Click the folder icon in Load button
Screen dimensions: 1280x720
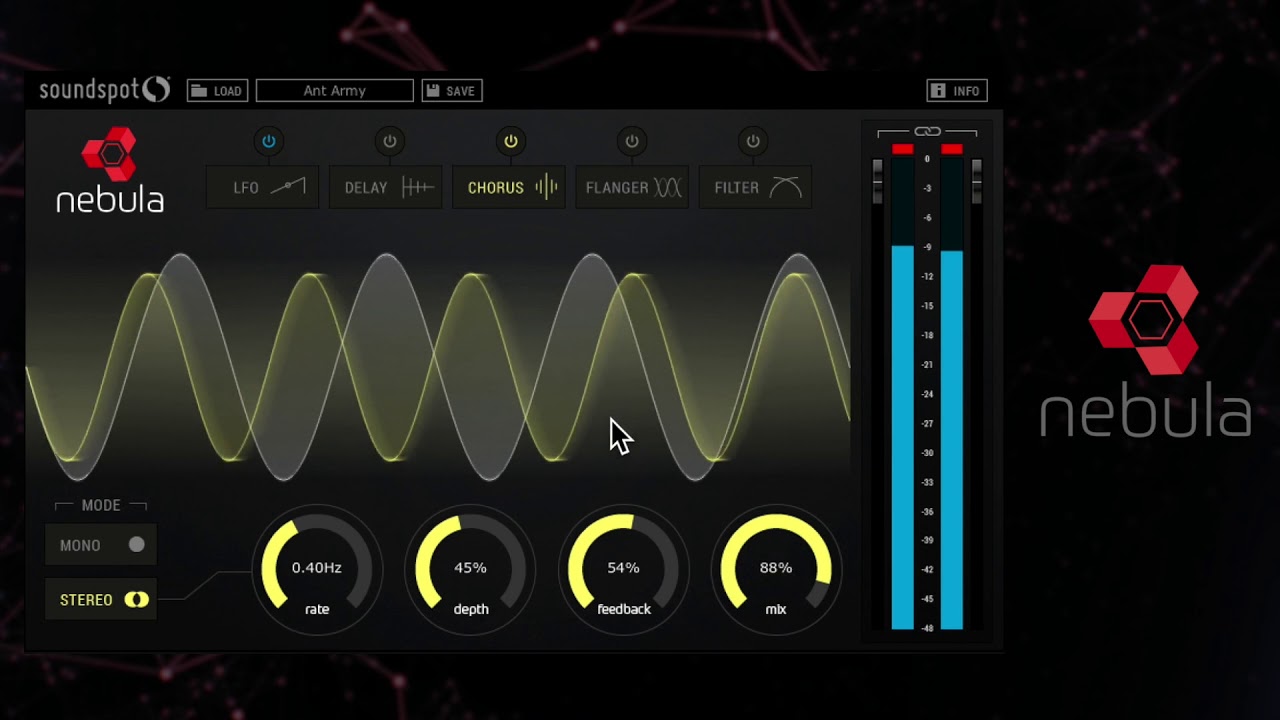coord(199,91)
